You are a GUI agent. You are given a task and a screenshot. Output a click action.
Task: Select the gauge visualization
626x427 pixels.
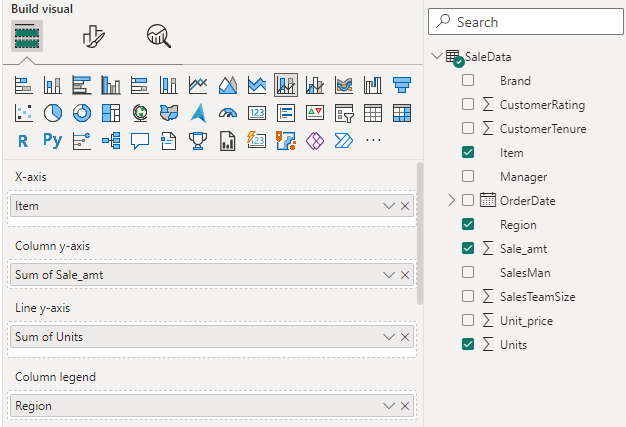pos(228,113)
